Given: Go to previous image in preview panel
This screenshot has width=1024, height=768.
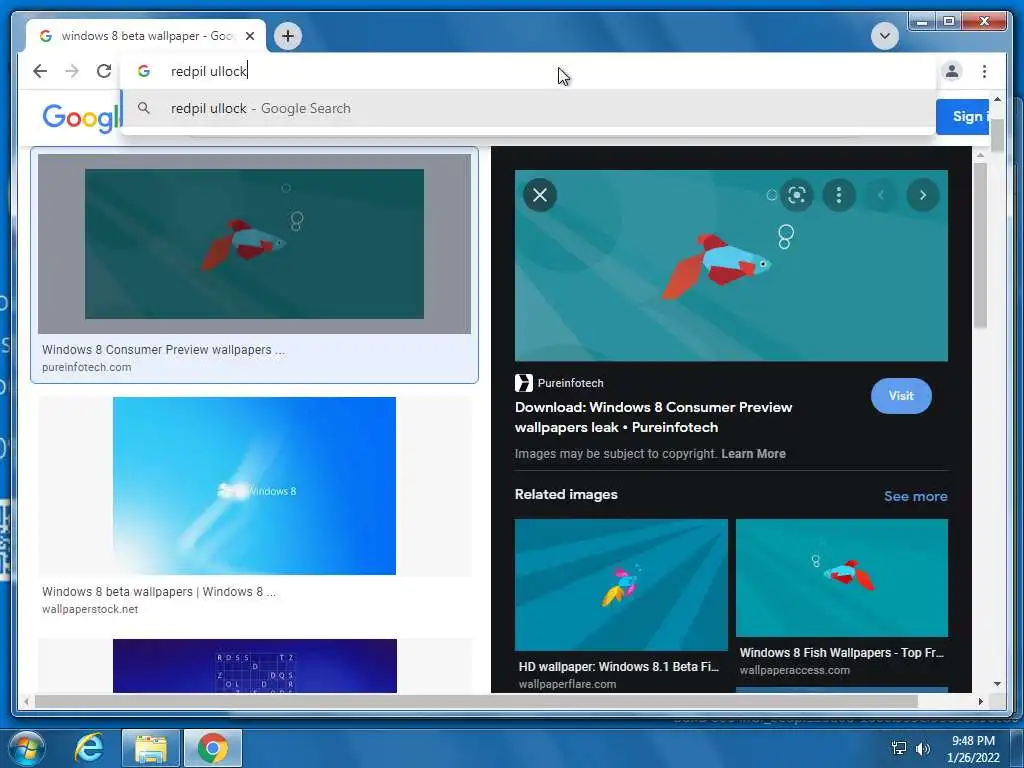Looking at the screenshot, I should click(880, 195).
